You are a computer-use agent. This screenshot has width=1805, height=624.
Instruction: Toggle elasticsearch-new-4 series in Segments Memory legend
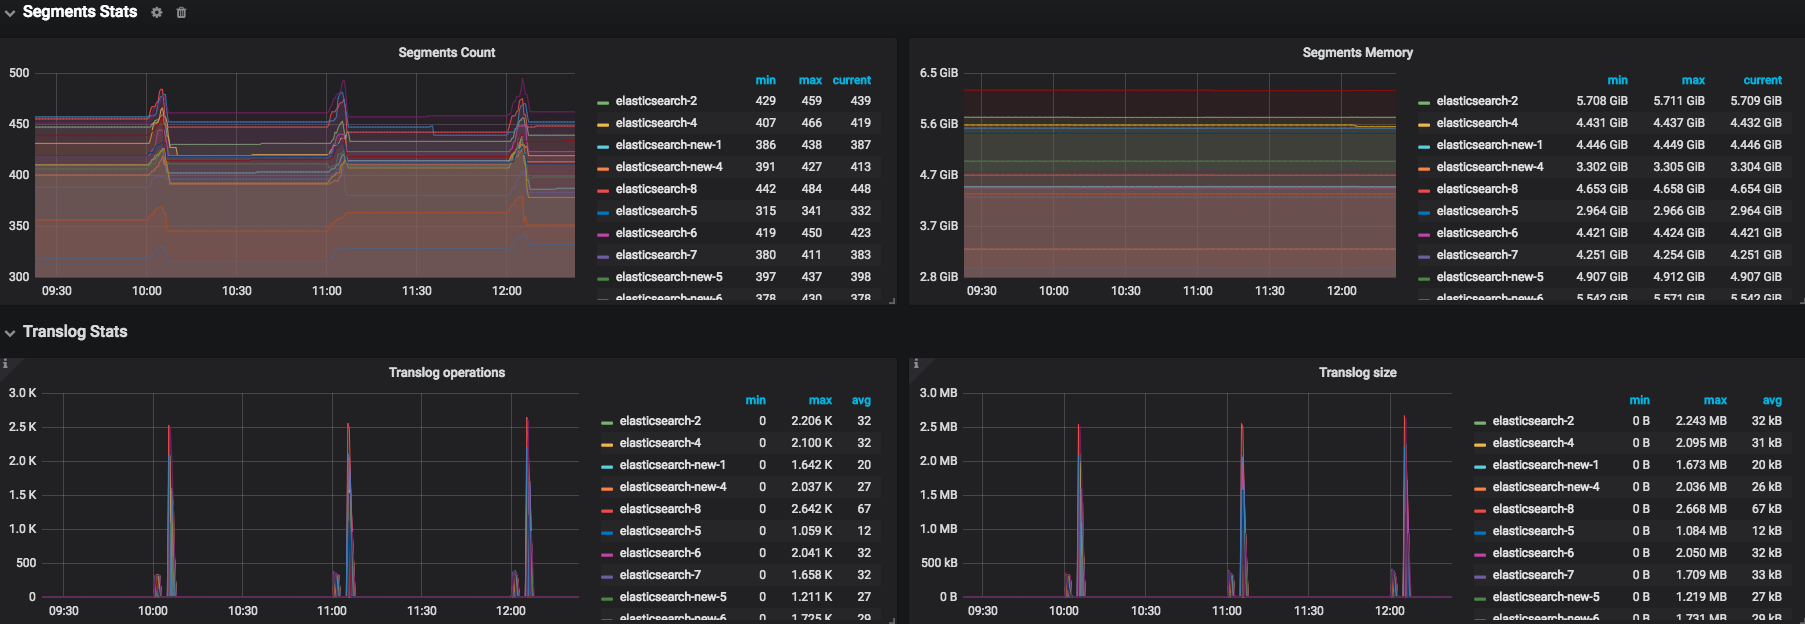1489,167
